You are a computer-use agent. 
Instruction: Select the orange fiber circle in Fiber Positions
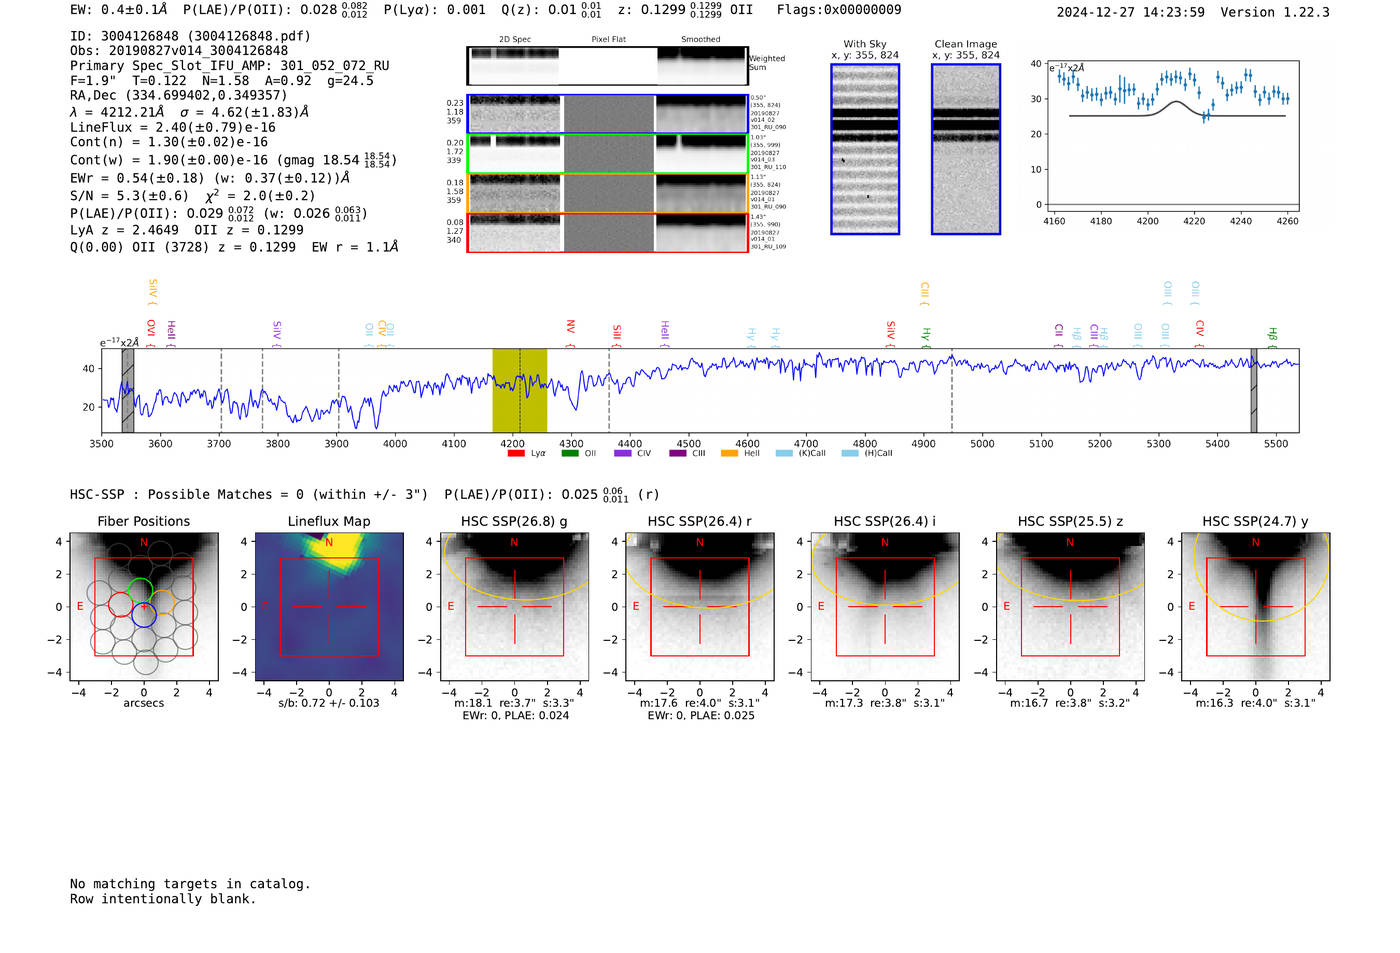pos(162,603)
